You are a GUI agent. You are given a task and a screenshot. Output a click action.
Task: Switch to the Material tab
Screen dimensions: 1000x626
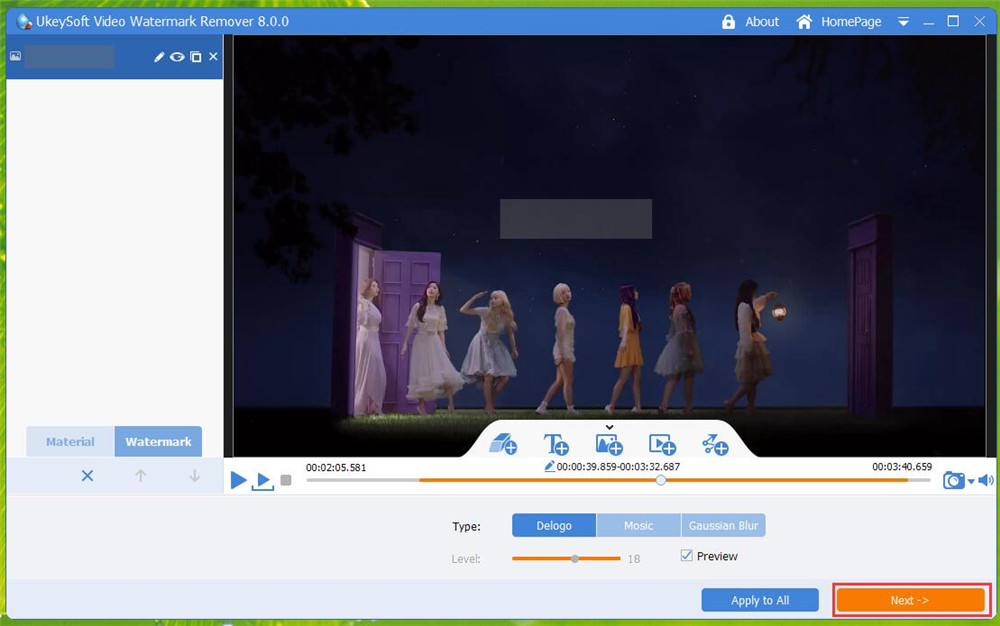(70, 442)
